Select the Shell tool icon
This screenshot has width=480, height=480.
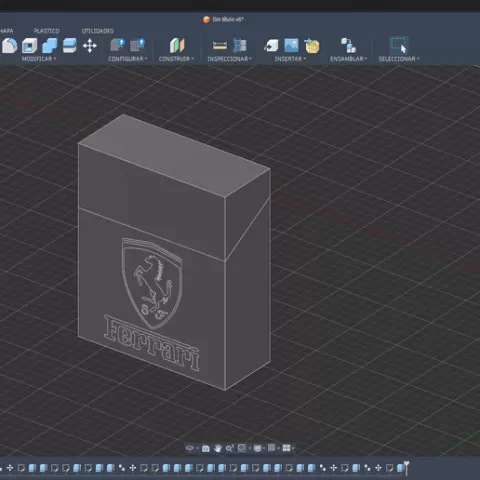[x=30, y=46]
